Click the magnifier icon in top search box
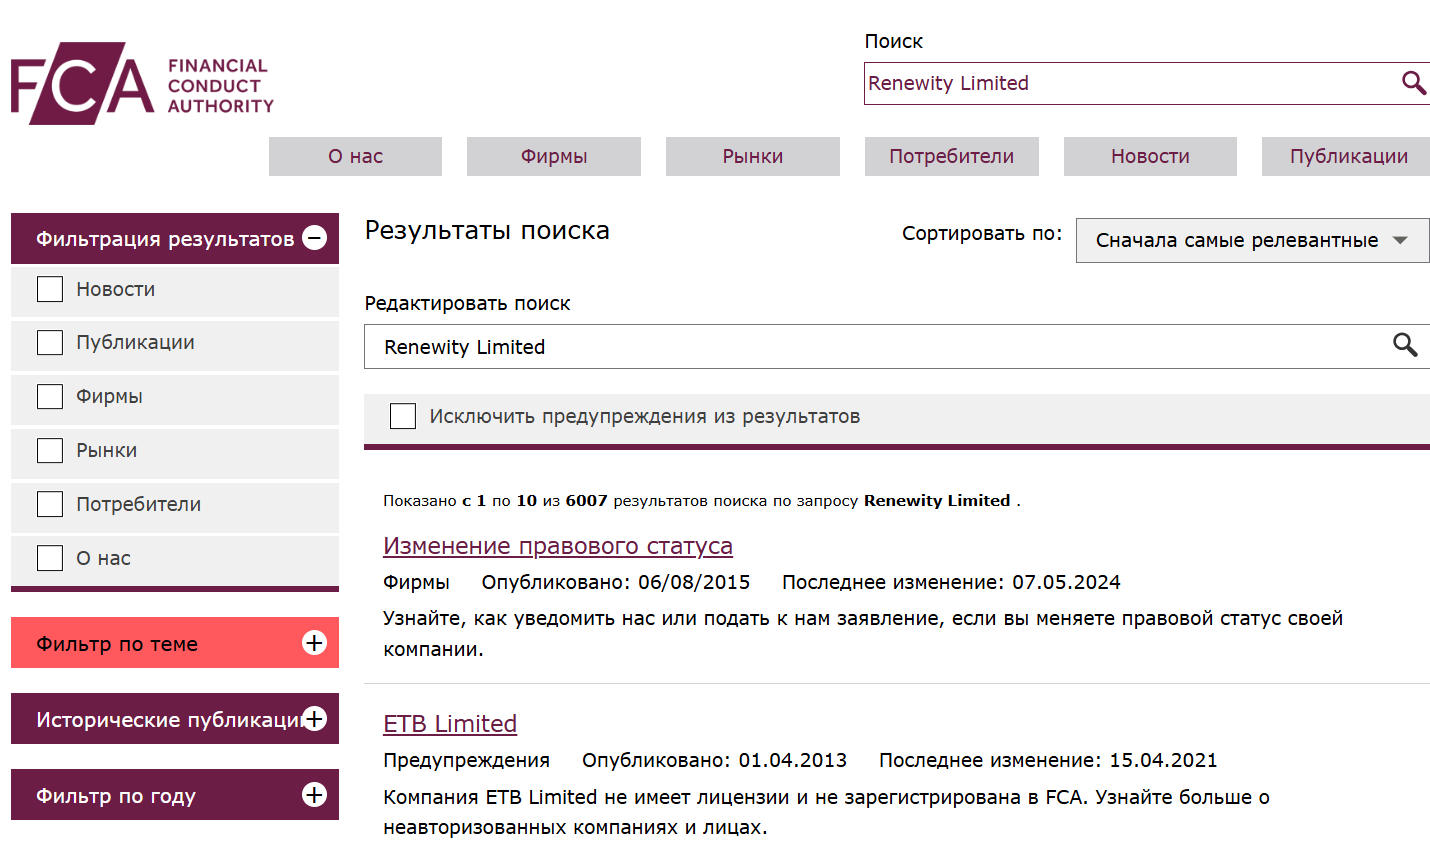This screenshot has width=1430, height=845. pyautogui.click(x=1412, y=83)
